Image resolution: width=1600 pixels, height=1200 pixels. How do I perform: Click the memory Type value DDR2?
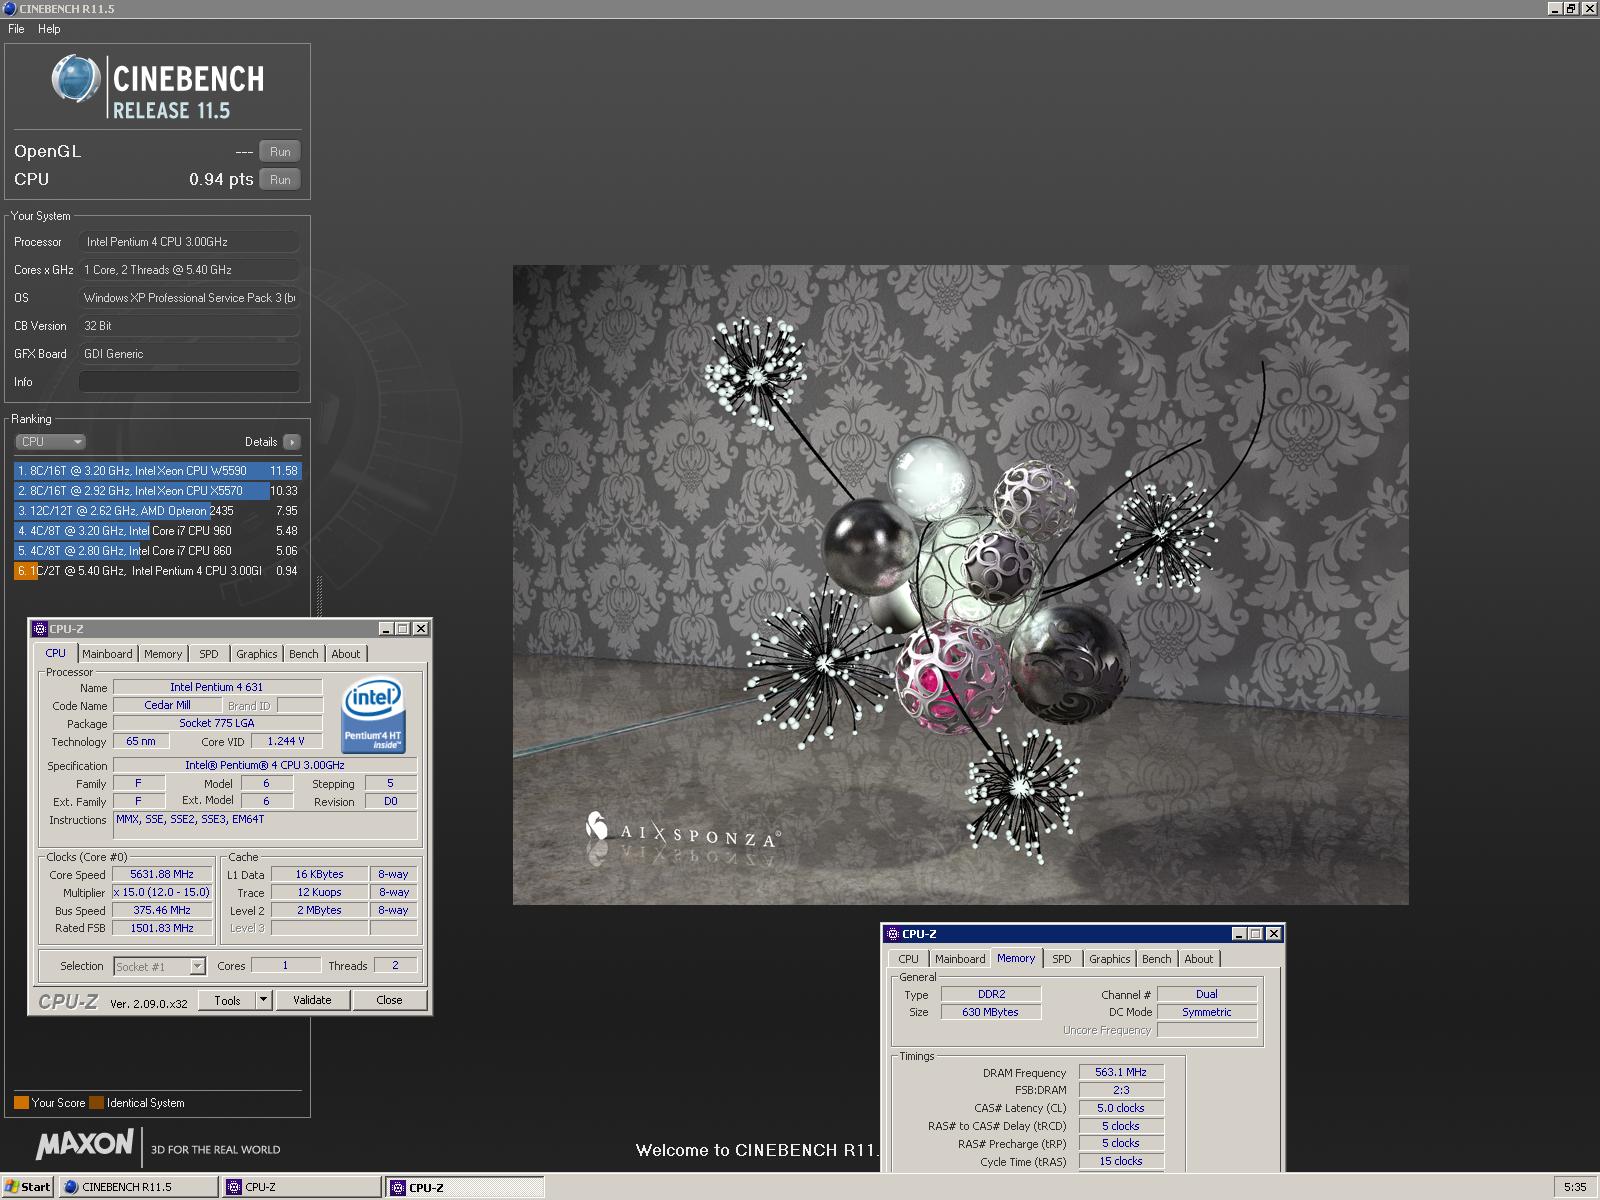(991, 994)
